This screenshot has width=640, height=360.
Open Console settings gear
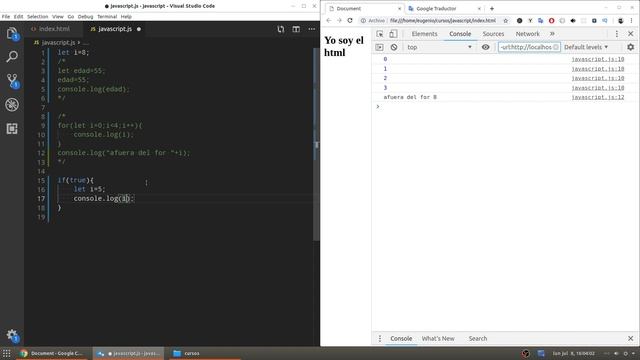pos(631,47)
